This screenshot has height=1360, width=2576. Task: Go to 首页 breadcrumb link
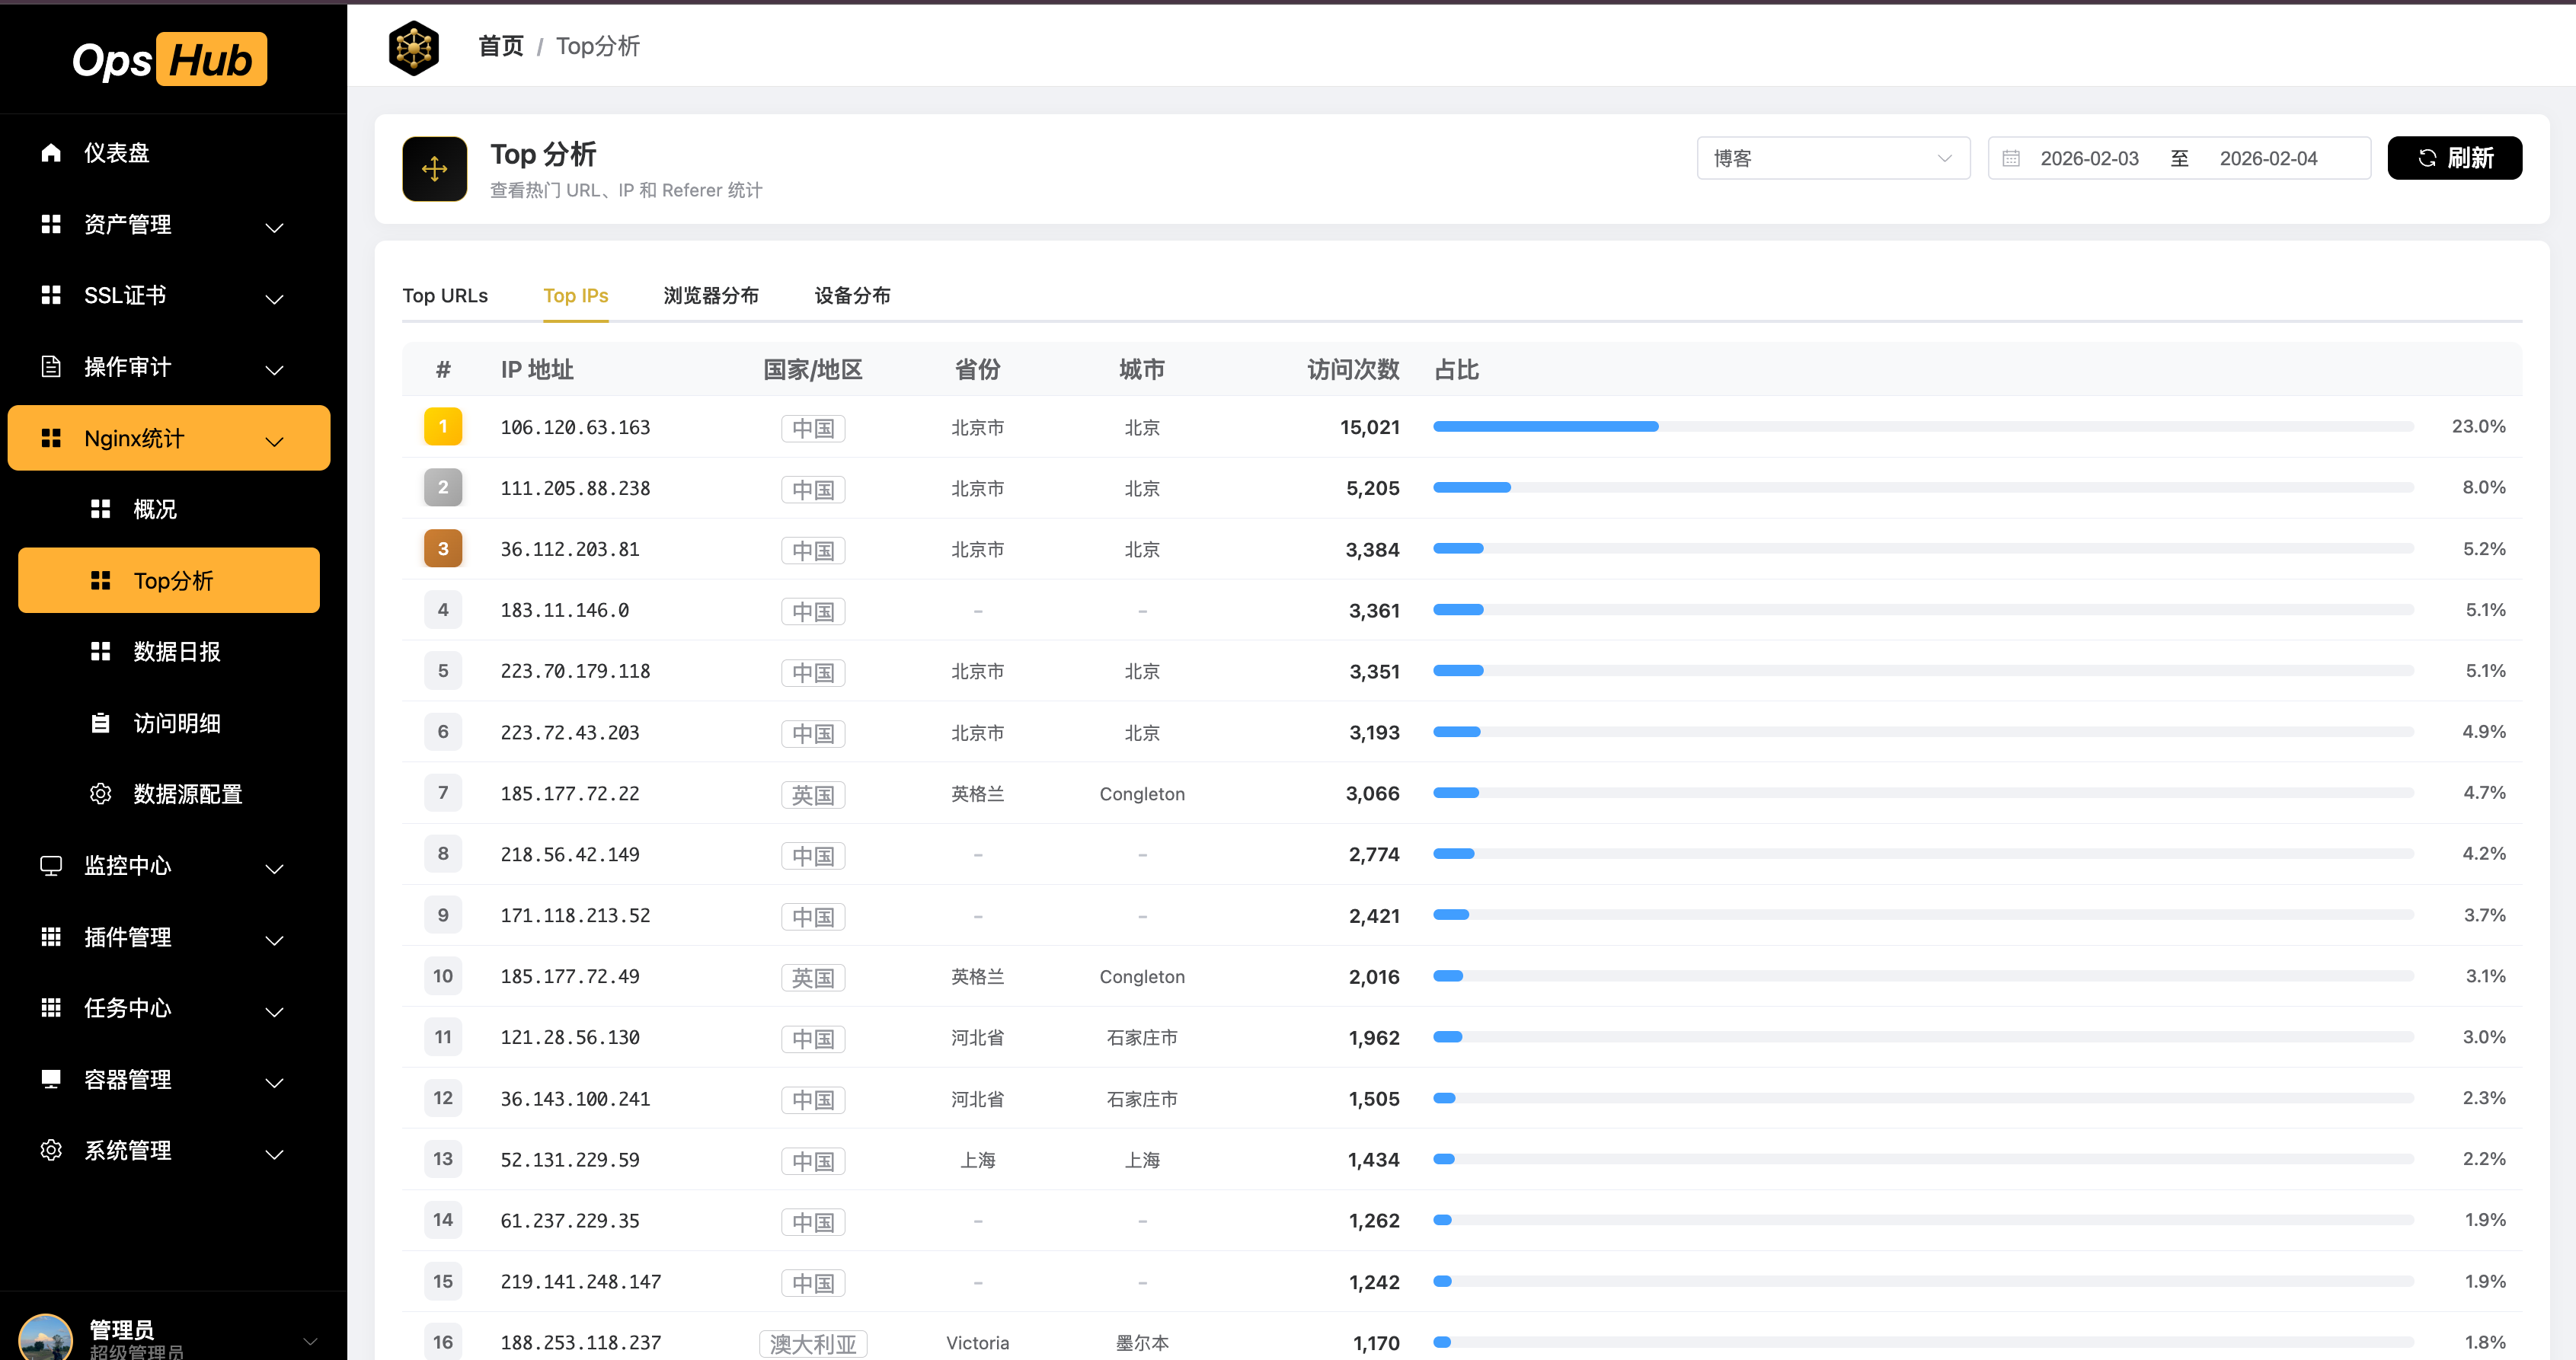point(500,46)
